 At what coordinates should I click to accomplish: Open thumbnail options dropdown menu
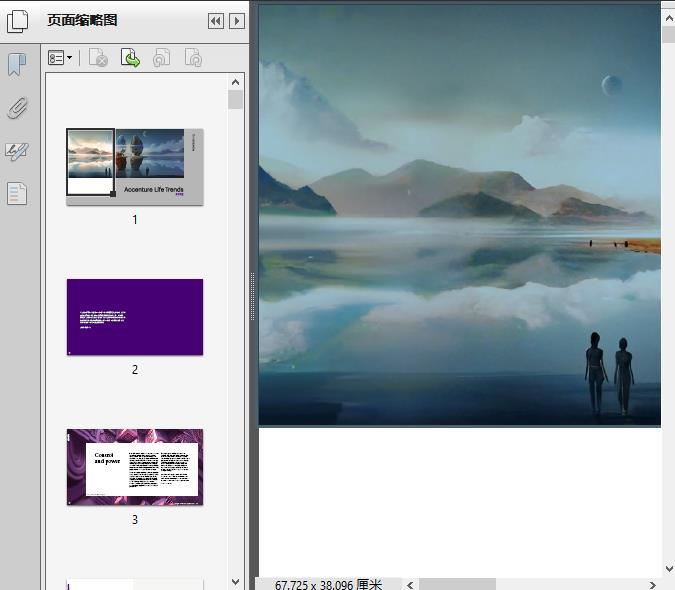60,58
